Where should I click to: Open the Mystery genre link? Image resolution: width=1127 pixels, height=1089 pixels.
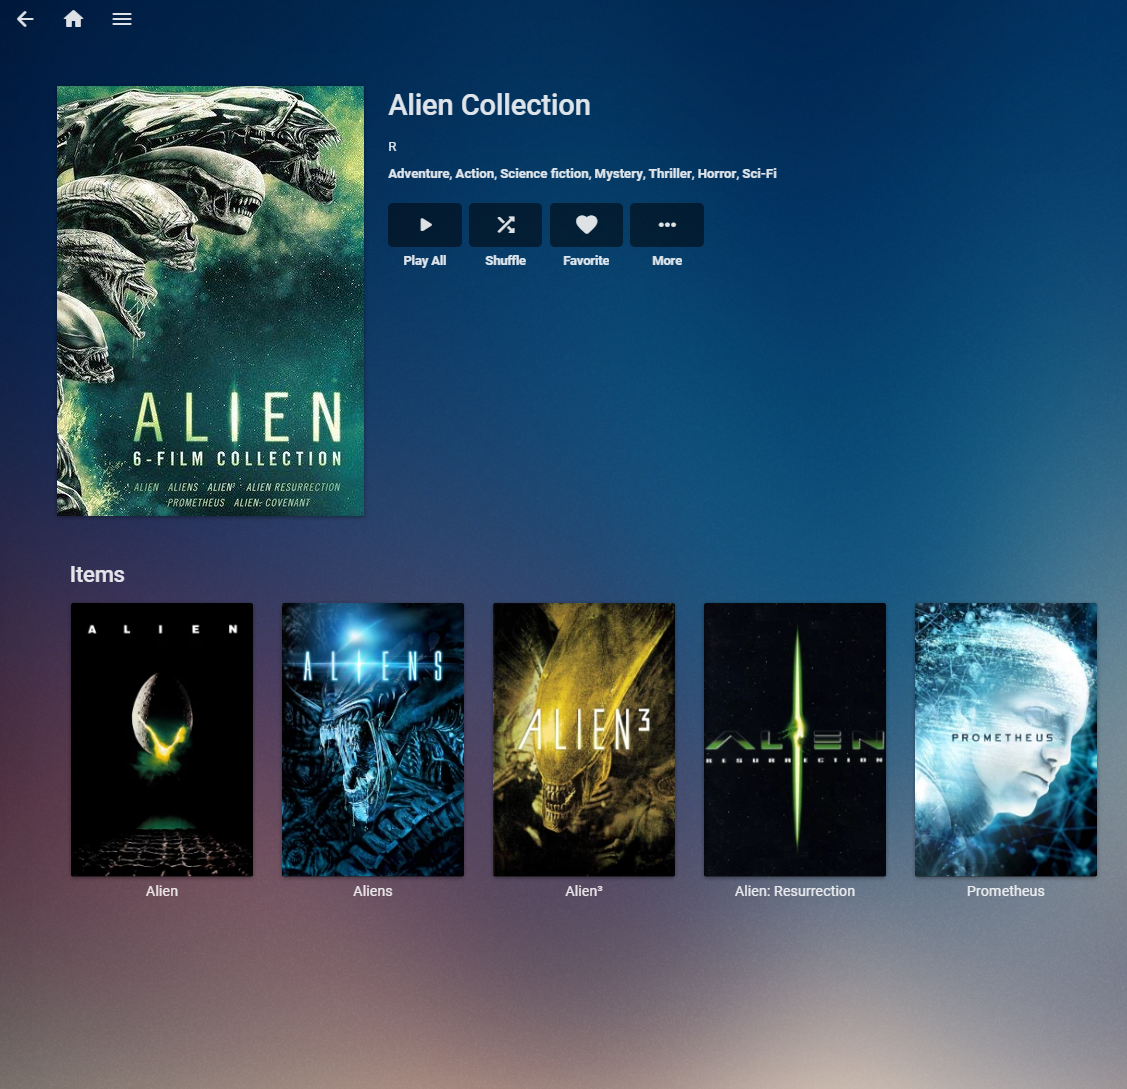coord(618,173)
